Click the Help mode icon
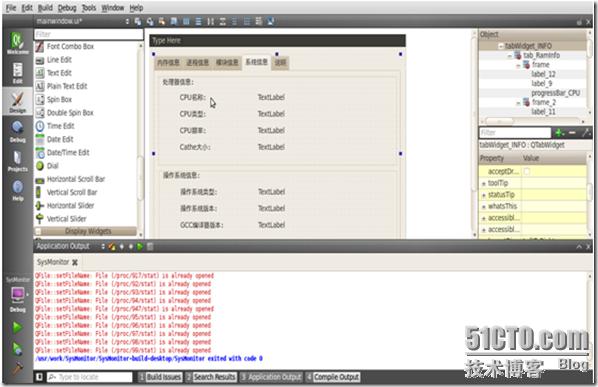 click(x=18, y=191)
